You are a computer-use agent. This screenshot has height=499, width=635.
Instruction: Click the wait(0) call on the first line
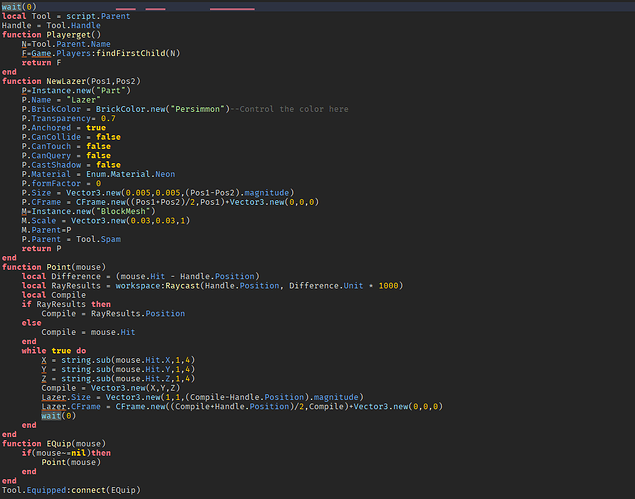19,6
